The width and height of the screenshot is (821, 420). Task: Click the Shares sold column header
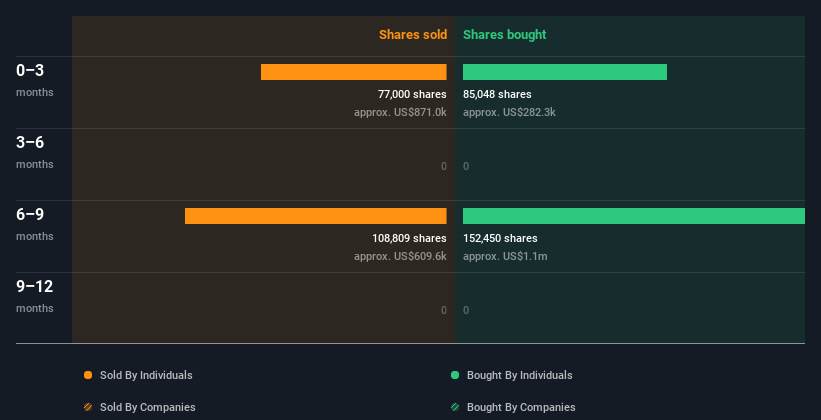413,35
